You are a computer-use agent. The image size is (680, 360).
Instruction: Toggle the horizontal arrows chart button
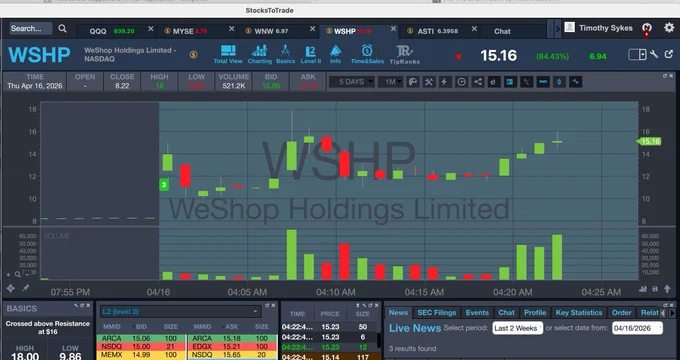[575, 82]
